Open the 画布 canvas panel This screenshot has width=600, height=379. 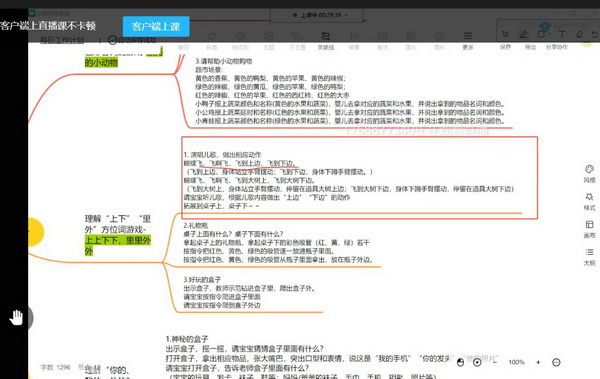click(x=589, y=229)
